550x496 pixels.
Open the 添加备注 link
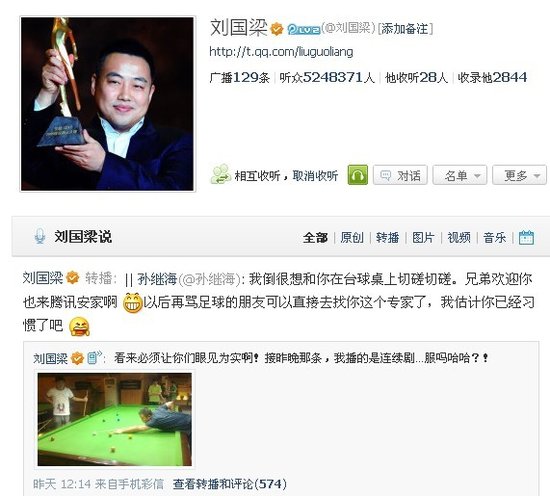(x=405, y=29)
